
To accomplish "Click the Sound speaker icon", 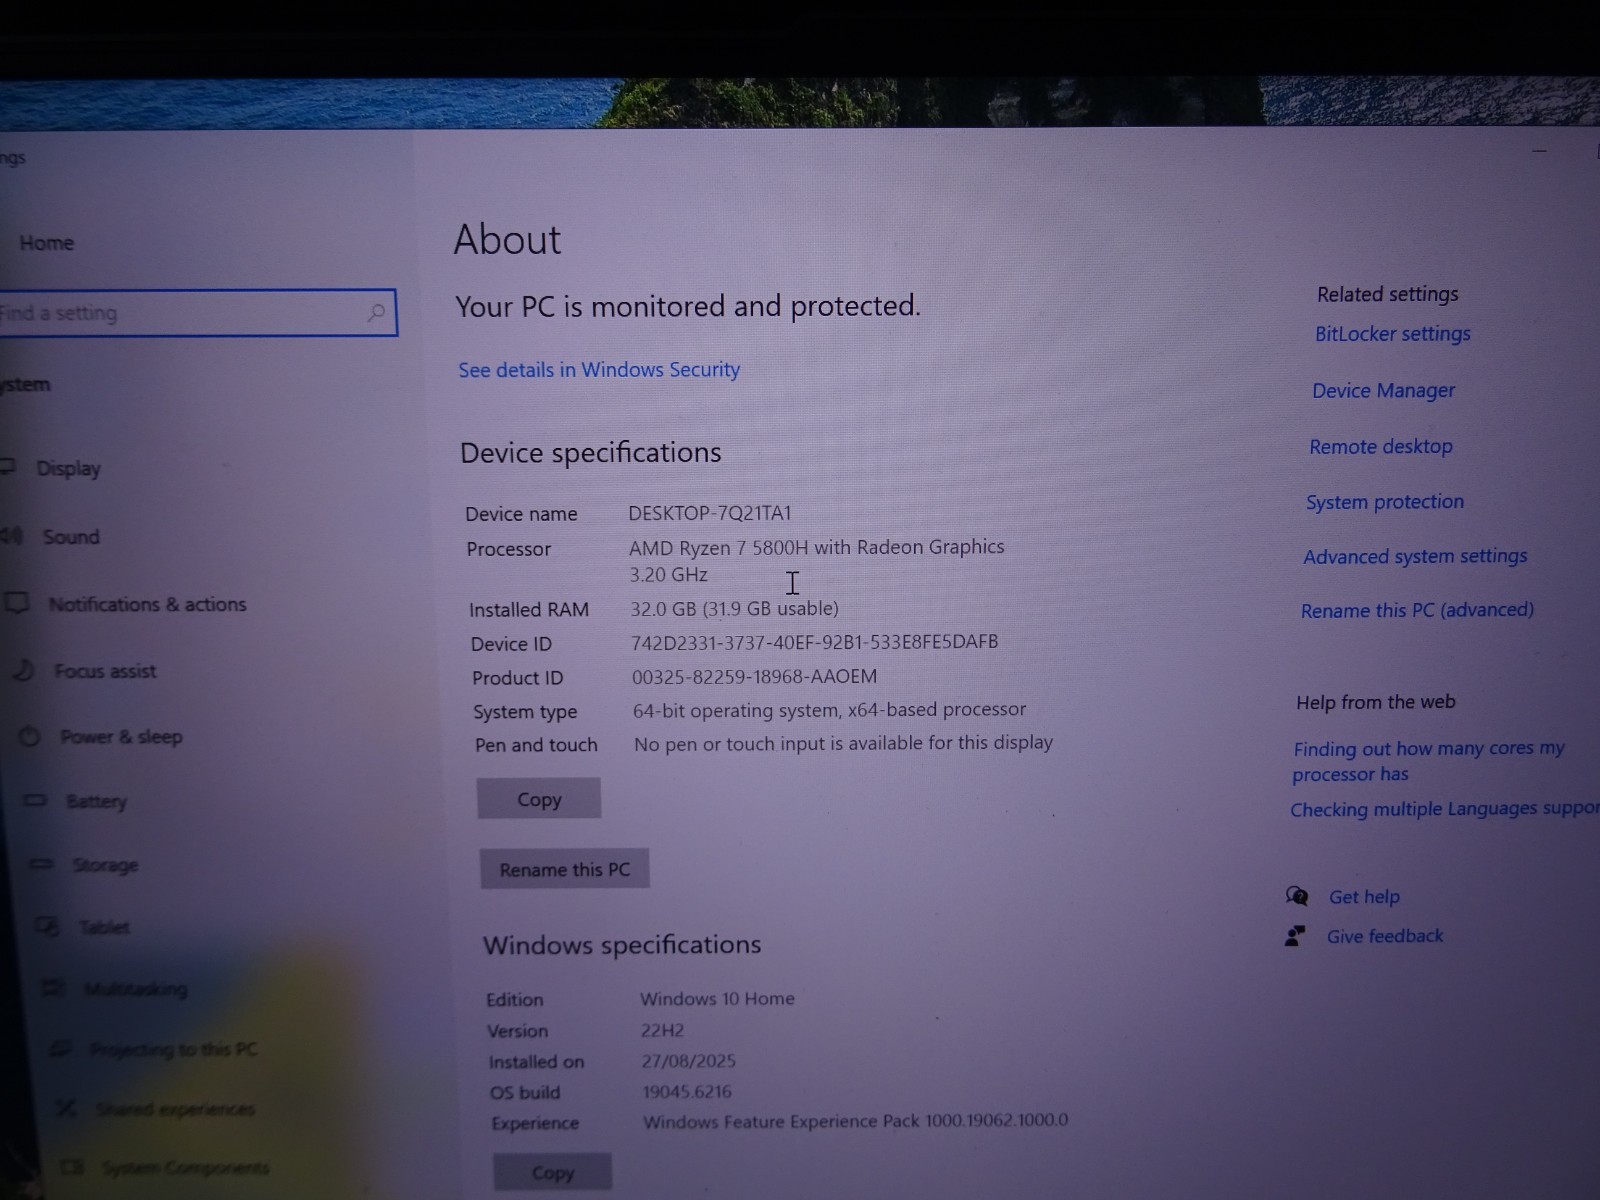I will [x=11, y=536].
